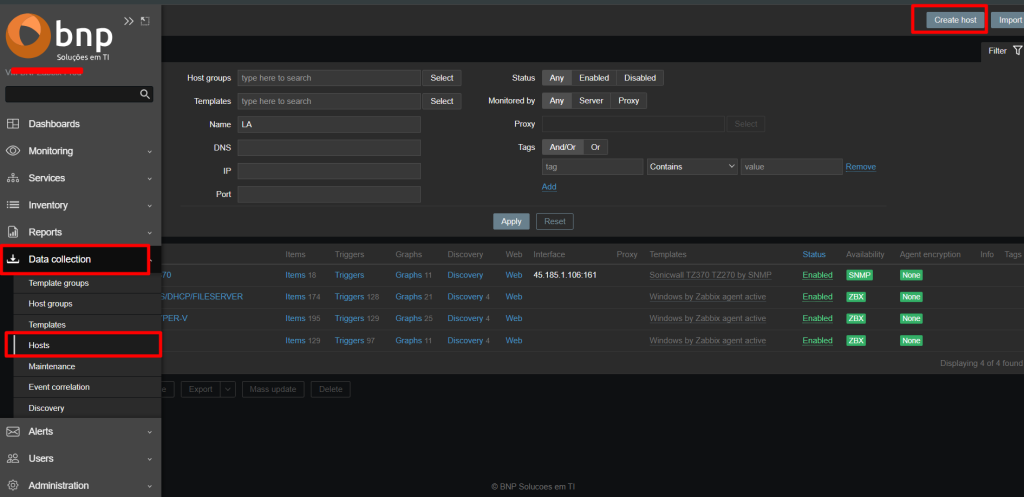Click the sidebar search magnifier icon
The height and width of the screenshot is (497, 1024).
145,94
